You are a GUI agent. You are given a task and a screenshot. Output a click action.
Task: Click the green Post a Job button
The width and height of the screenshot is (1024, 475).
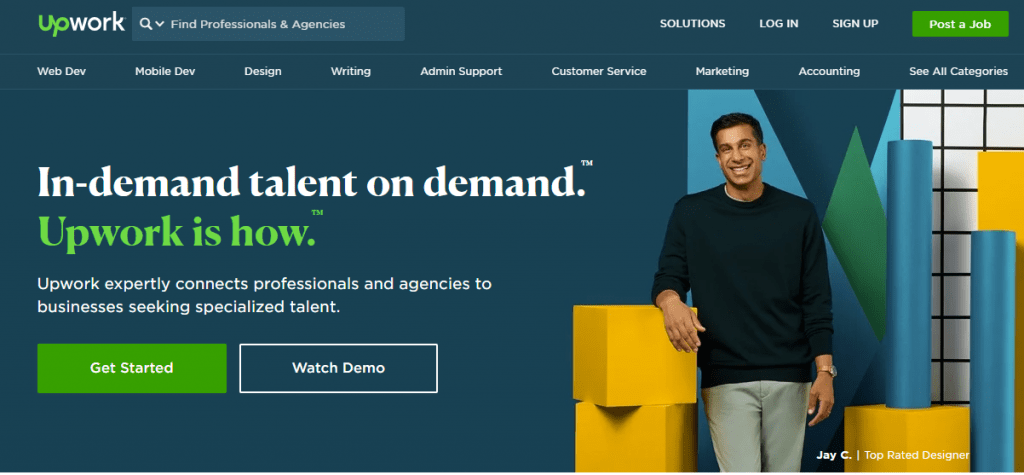(x=960, y=24)
